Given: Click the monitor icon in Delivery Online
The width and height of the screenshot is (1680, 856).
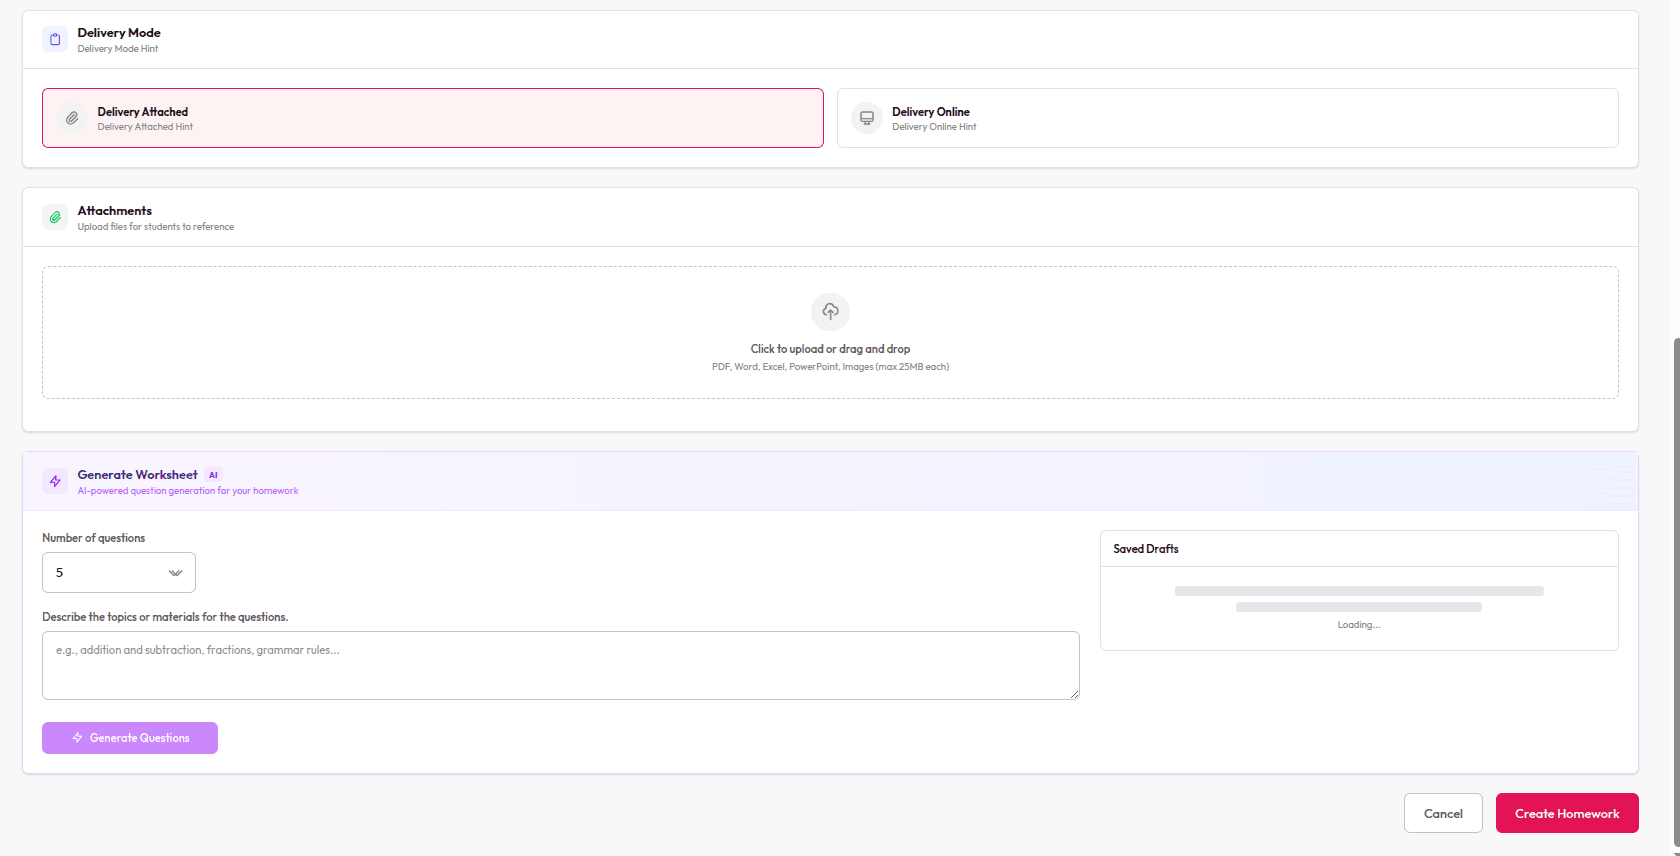Looking at the screenshot, I should [867, 118].
